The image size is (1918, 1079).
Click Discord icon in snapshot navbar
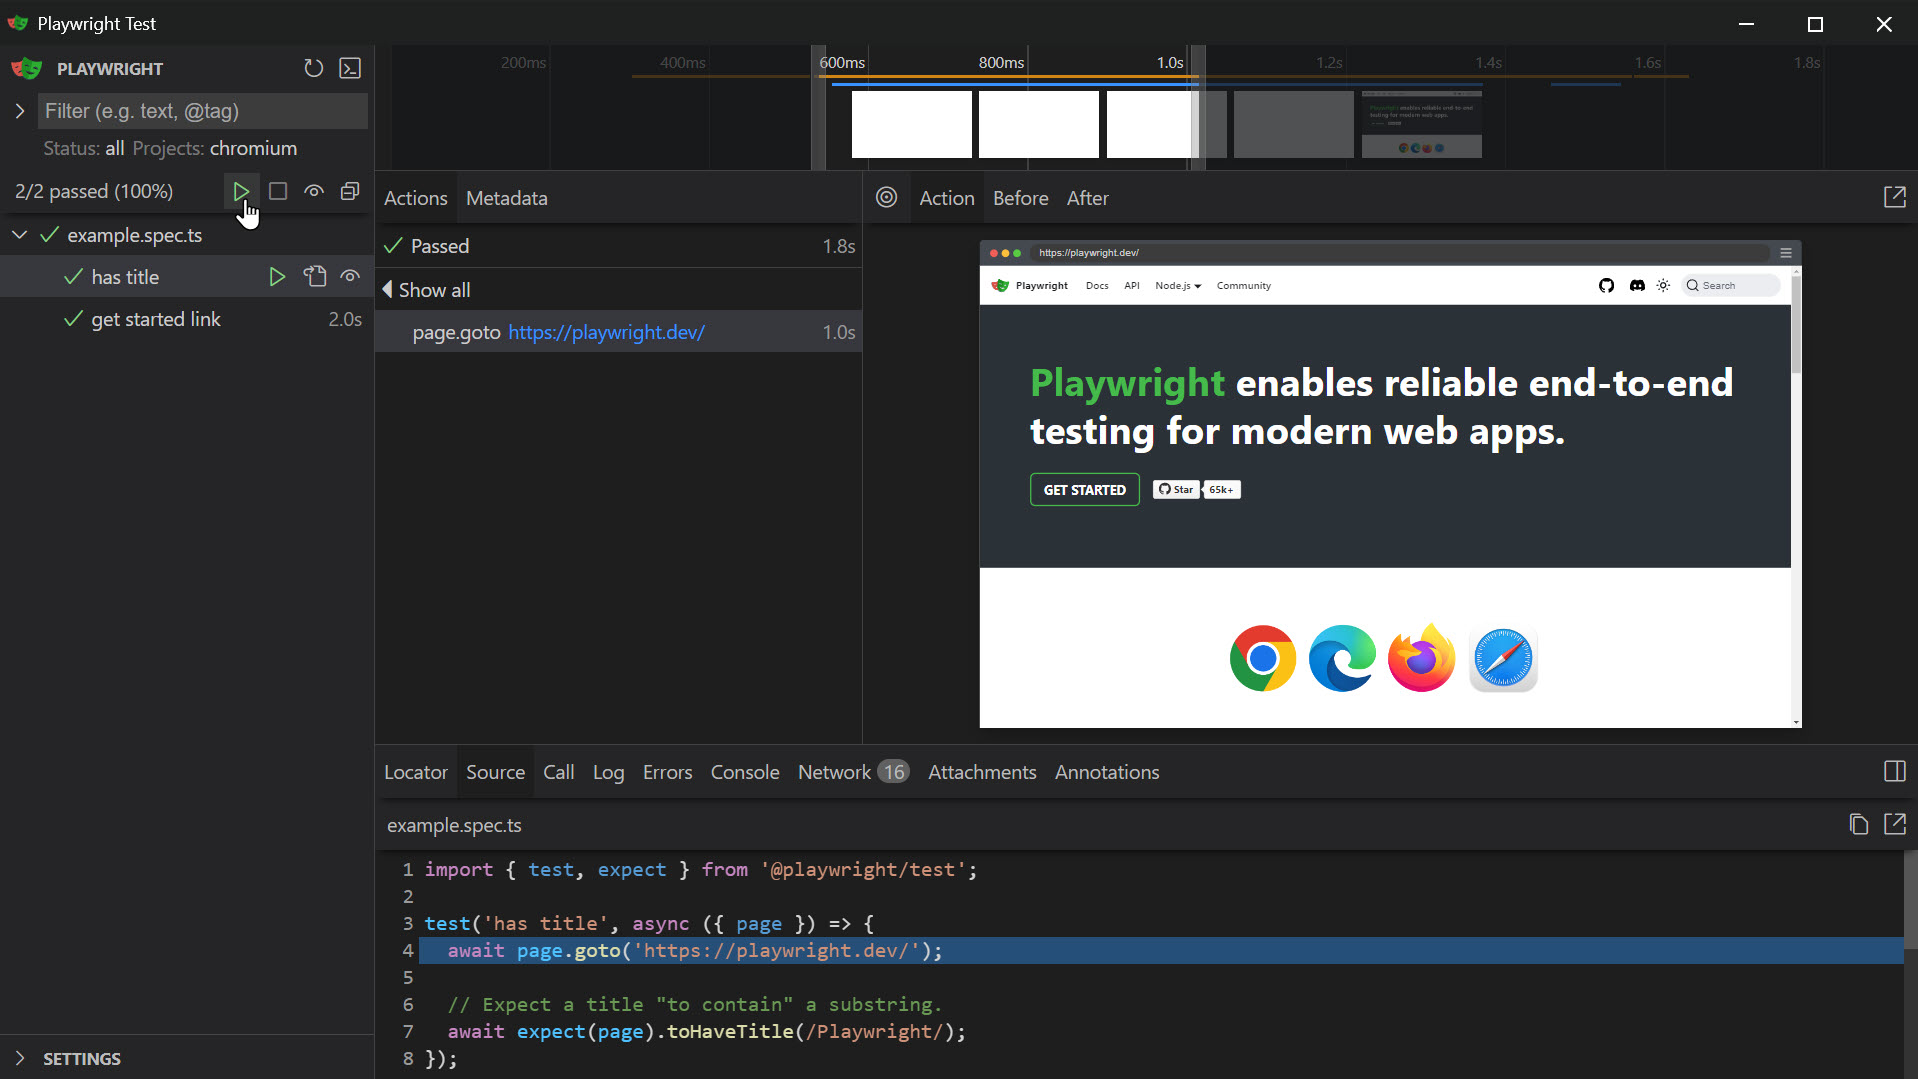[1637, 286]
